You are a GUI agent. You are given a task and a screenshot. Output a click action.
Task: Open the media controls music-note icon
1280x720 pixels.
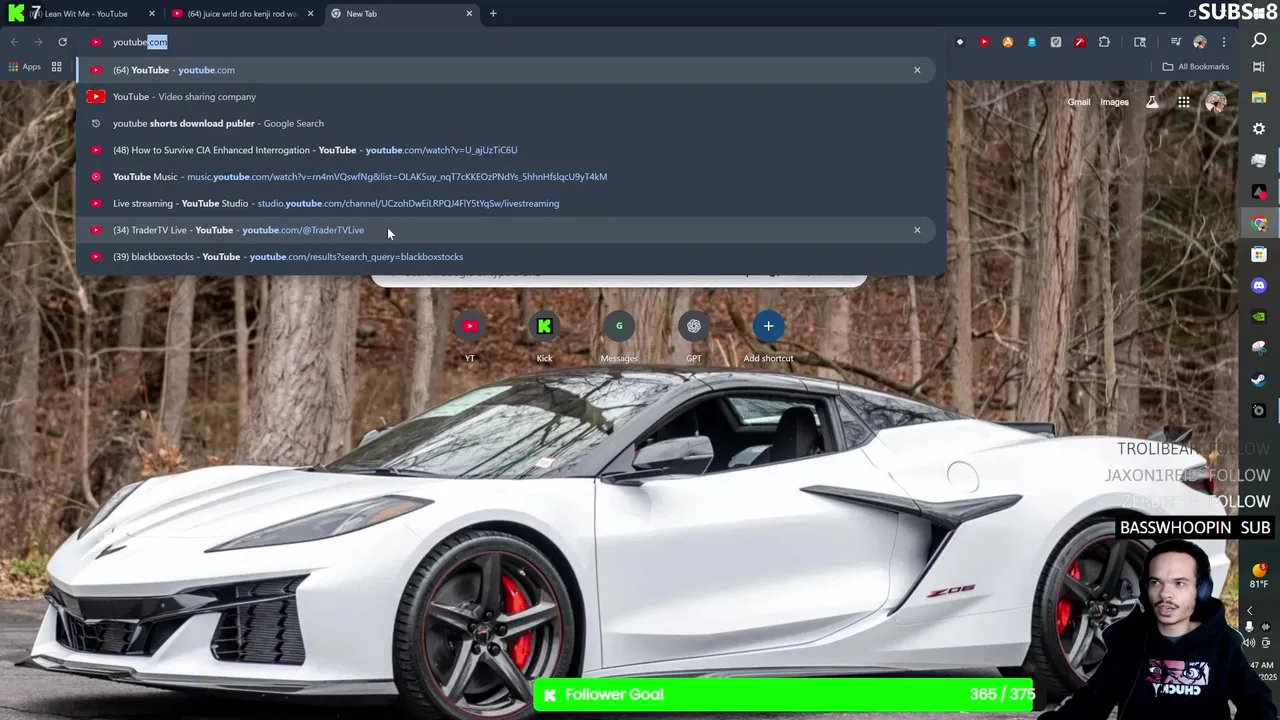(1176, 42)
